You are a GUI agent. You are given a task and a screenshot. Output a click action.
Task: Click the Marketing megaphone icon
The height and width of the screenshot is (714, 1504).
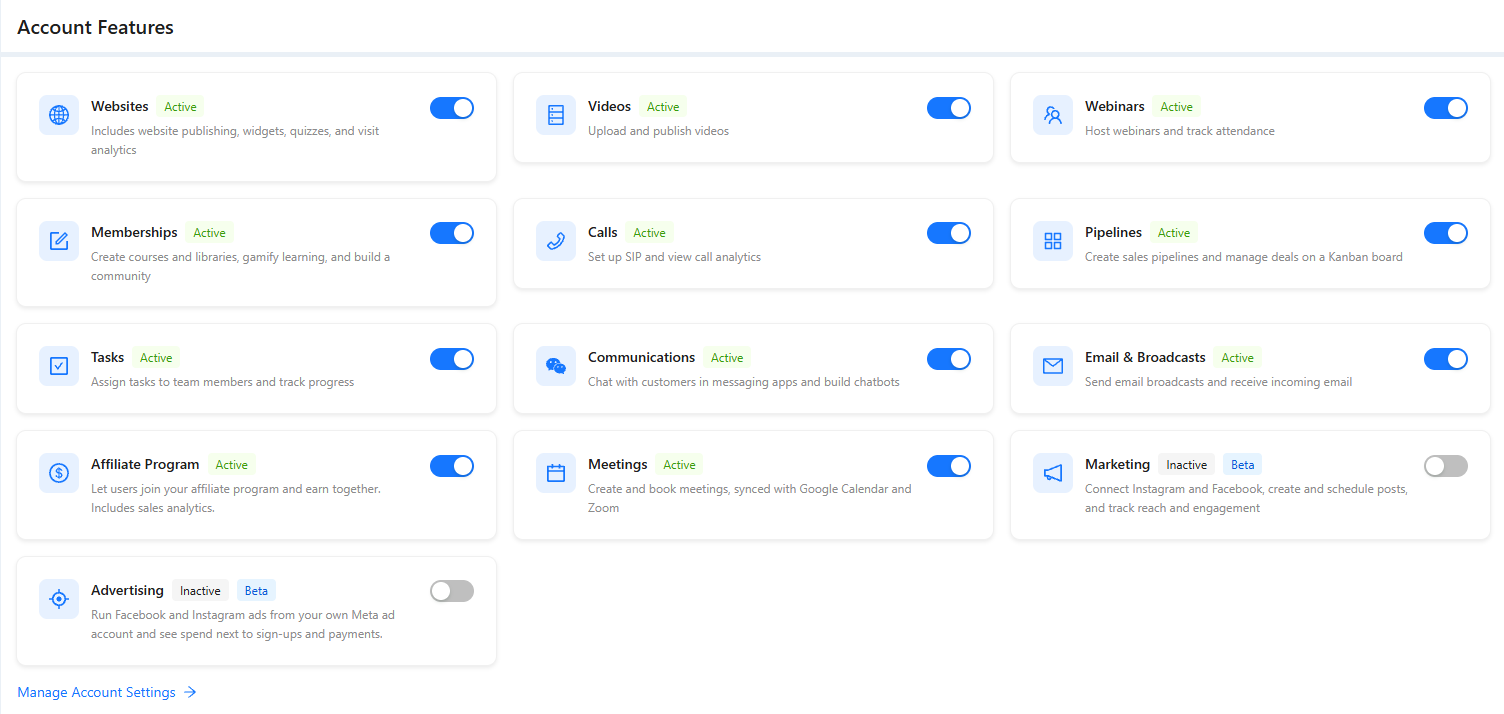point(1053,473)
